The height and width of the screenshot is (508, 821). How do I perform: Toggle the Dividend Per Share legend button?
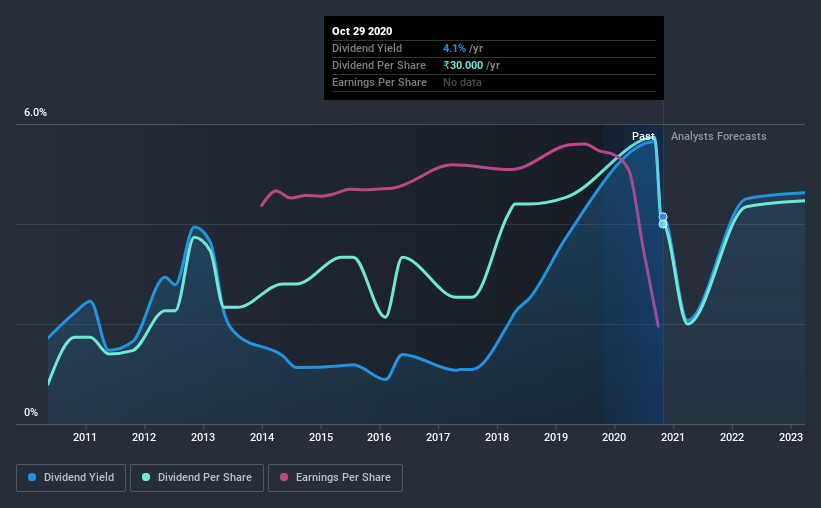pyautogui.click(x=197, y=478)
